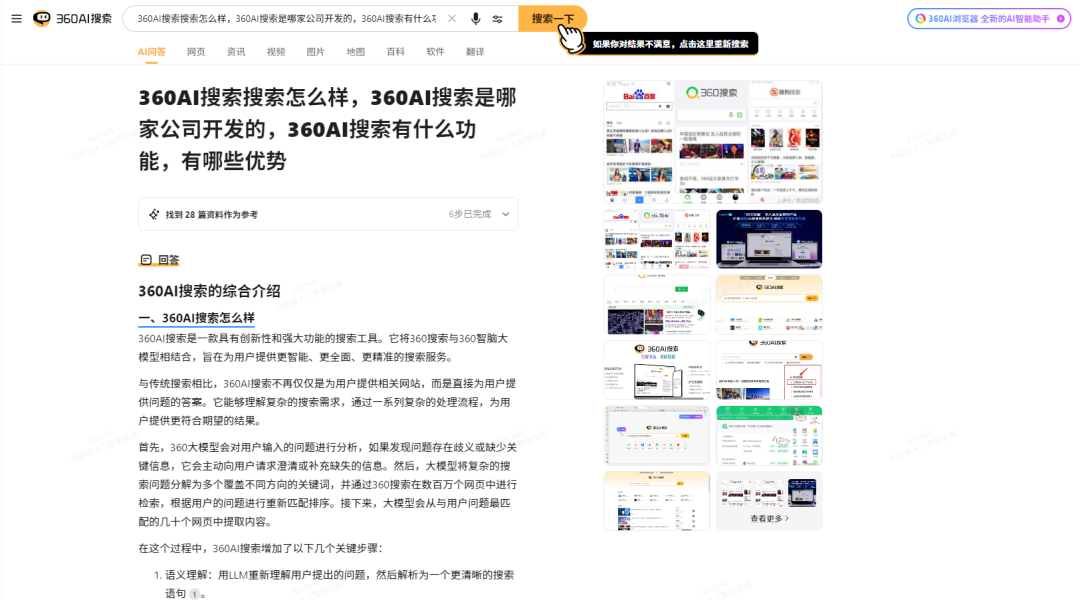Expand the 6步已完成 steps chevron
Image resolution: width=1080 pixels, height=600 pixels.
pyautogui.click(x=506, y=214)
